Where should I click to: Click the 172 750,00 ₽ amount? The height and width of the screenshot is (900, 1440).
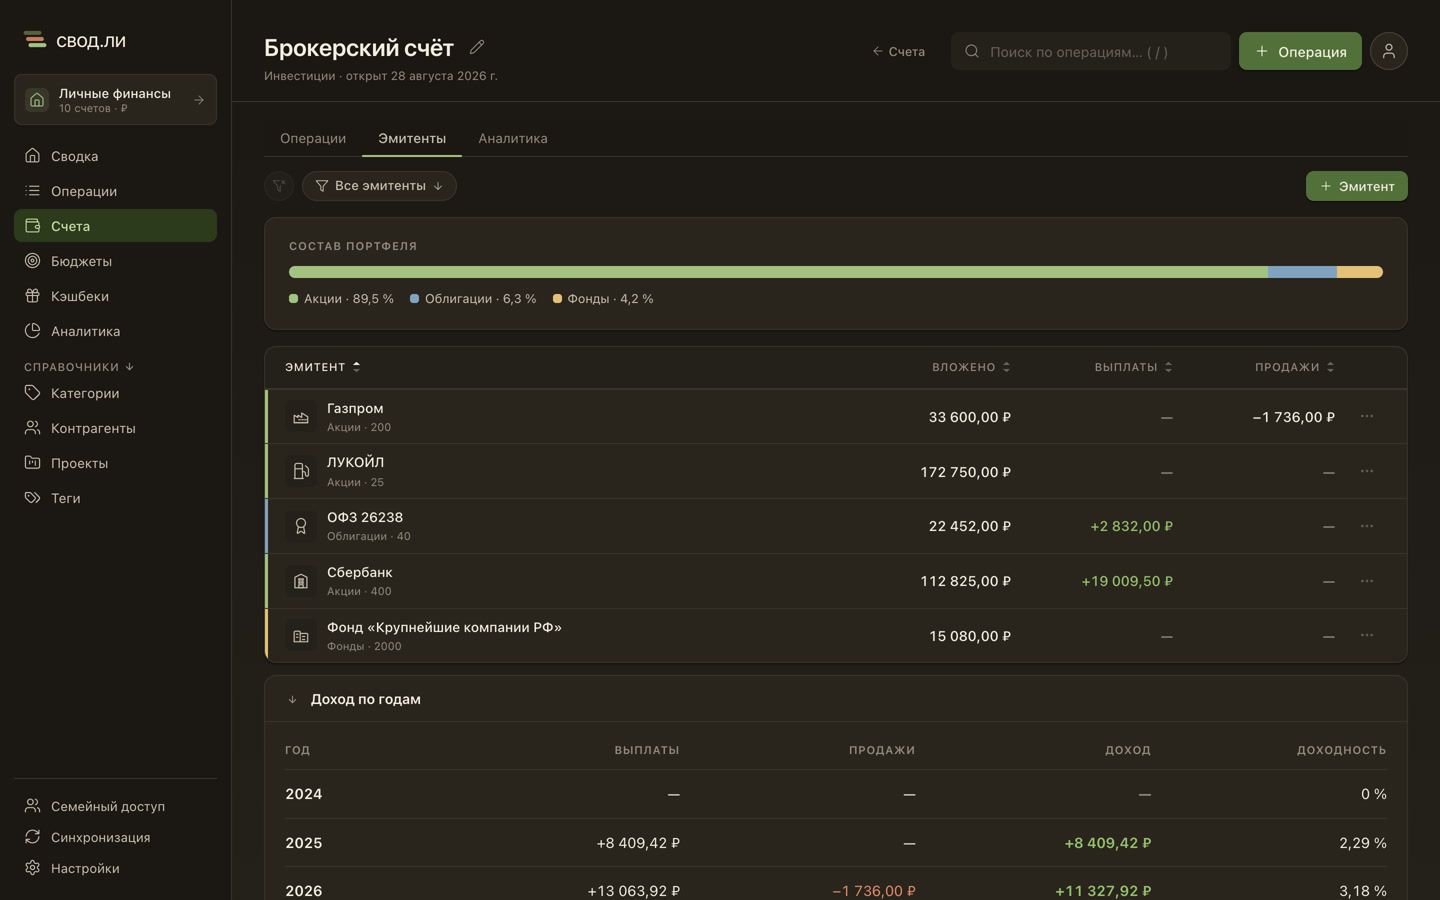pyautogui.click(x=965, y=472)
